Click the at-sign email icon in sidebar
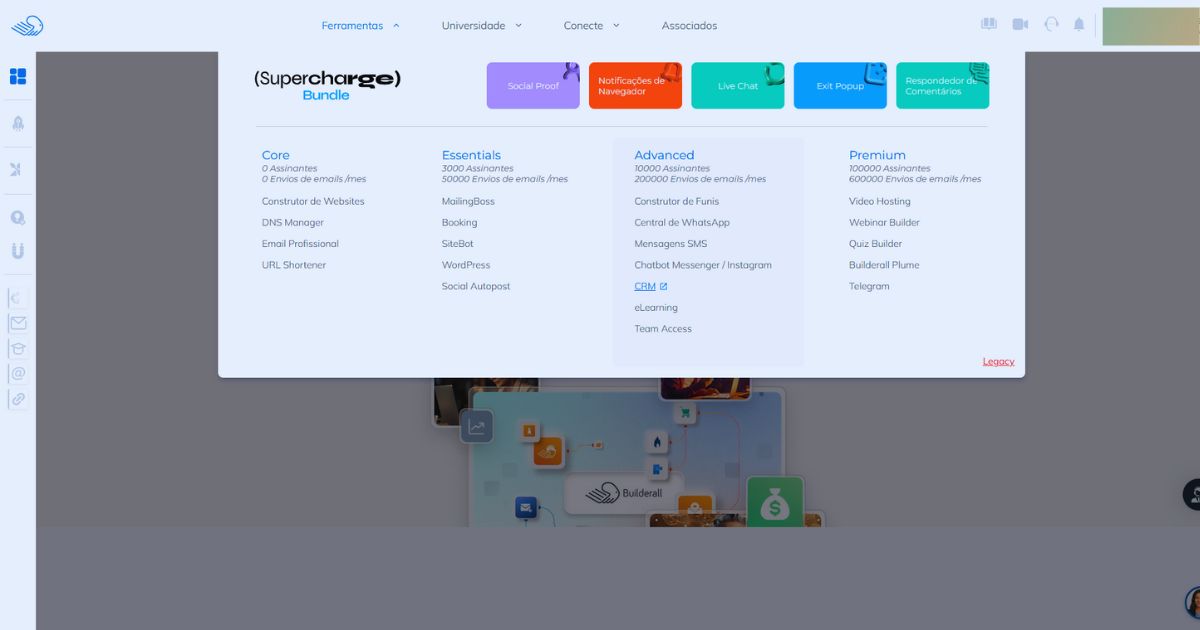The image size is (1200, 630). pos(18,373)
